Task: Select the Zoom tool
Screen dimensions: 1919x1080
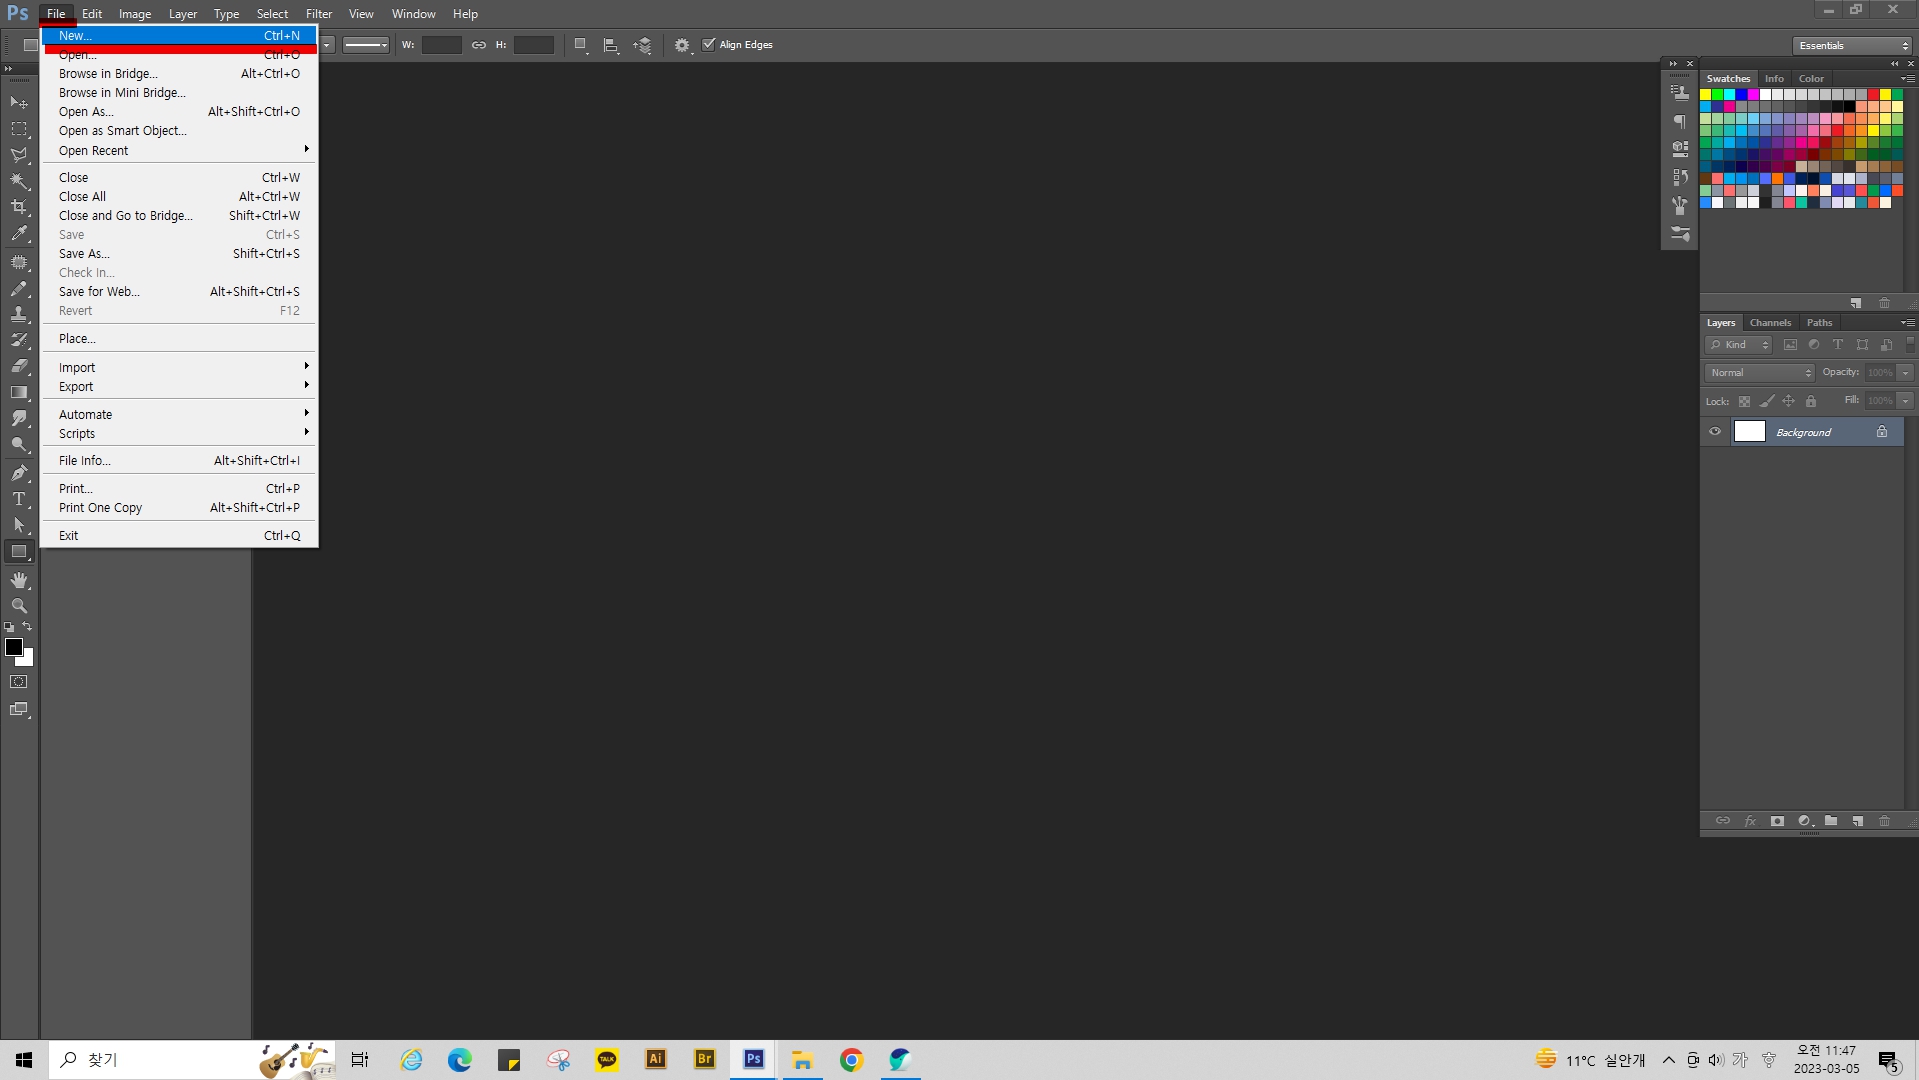Action: 19,606
